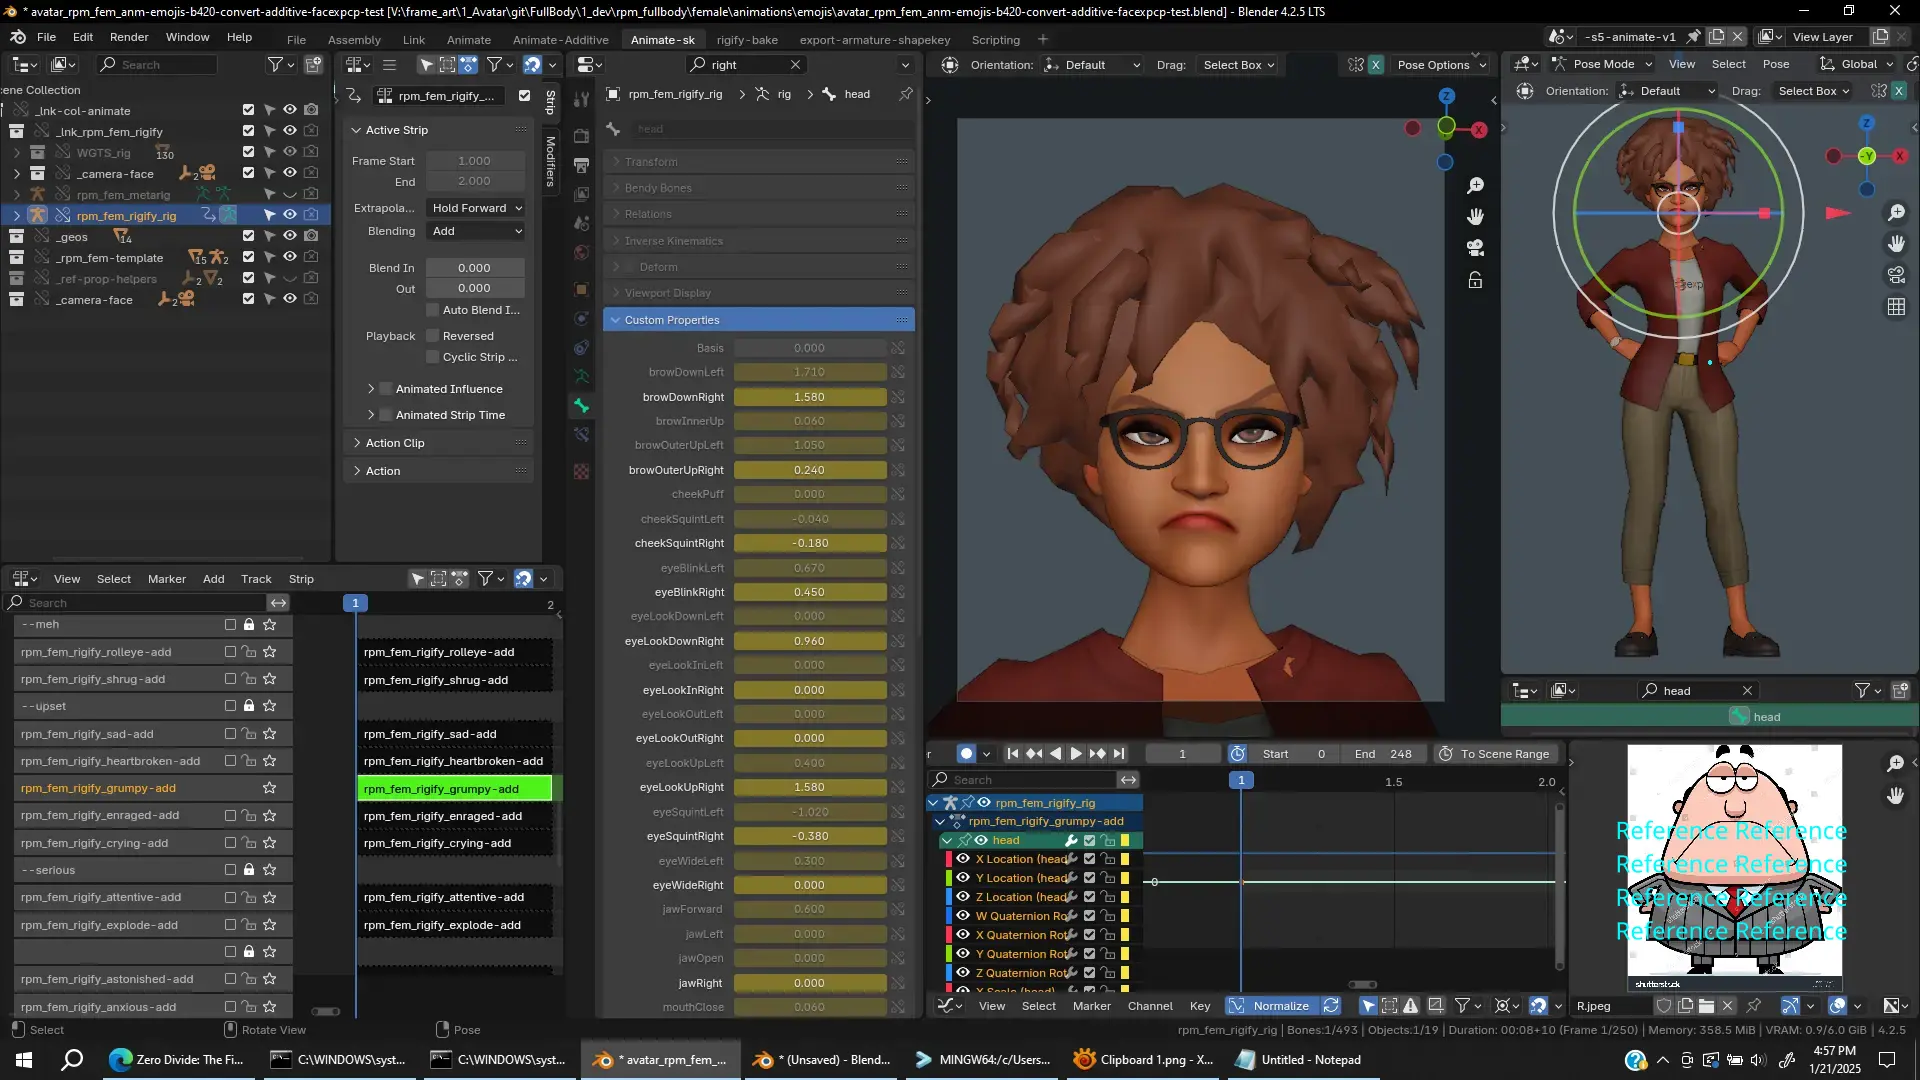Click the zoom magnifier icon in face viewport
1920x1080 pixels.
(1475, 186)
